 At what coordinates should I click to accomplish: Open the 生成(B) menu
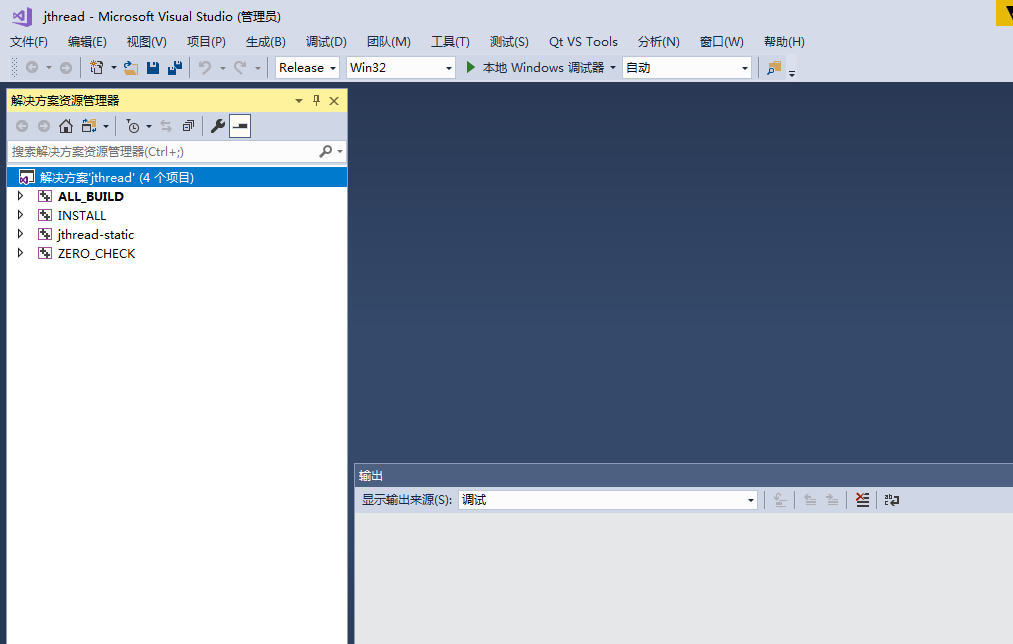pyautogui.click(x=266, y=42)
